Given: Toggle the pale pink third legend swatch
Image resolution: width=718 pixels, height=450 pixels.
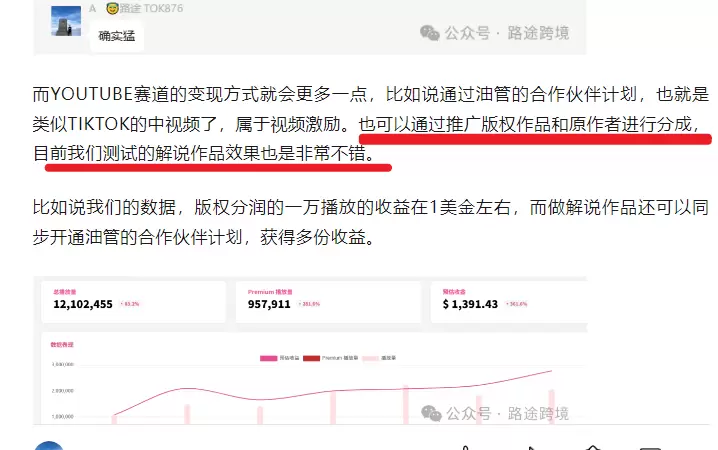Looking at the screenshot, I should [x=370, y=358].
